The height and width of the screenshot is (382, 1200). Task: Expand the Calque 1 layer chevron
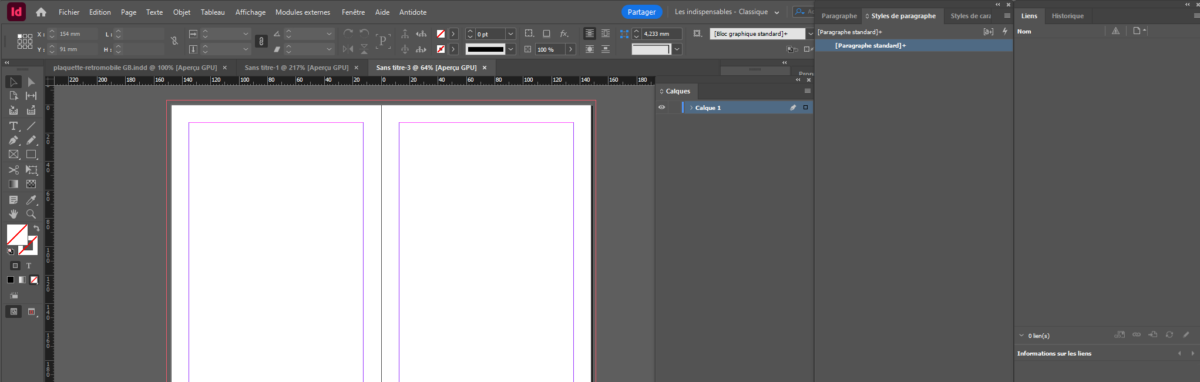[x=690, y=107]
